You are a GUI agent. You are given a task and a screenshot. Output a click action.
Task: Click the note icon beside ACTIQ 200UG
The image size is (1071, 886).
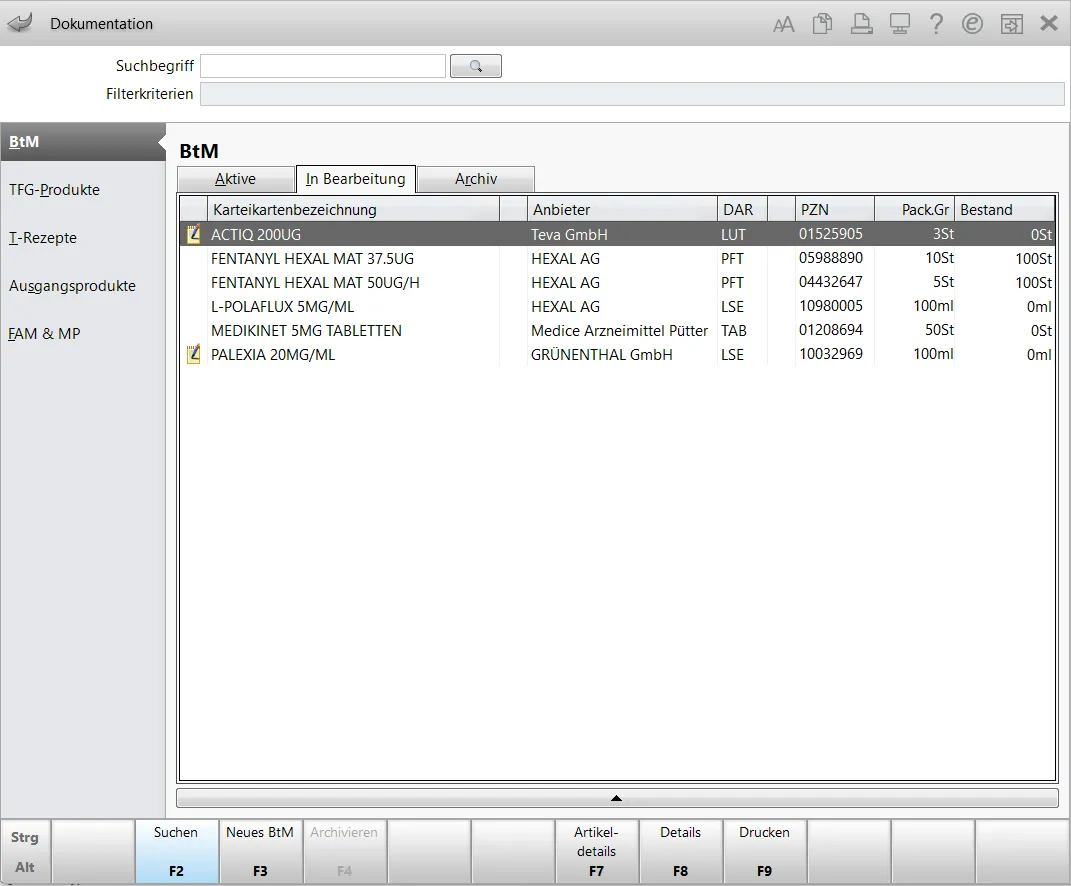click(x=194, y=234)
